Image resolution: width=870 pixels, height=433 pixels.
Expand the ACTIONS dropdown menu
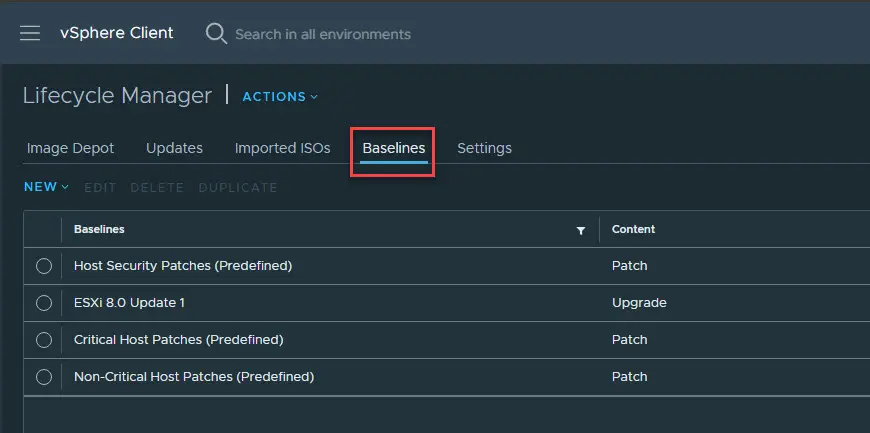point(280,97)
